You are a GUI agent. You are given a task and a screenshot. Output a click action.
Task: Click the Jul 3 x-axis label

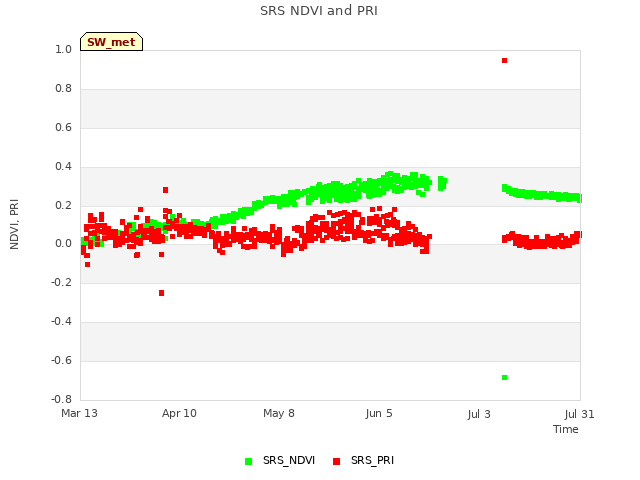pos(479,414)
